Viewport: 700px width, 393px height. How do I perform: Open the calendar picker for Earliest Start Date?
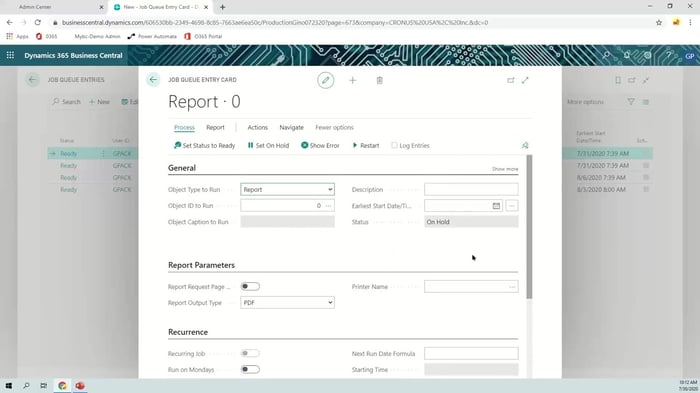[496, 206]
